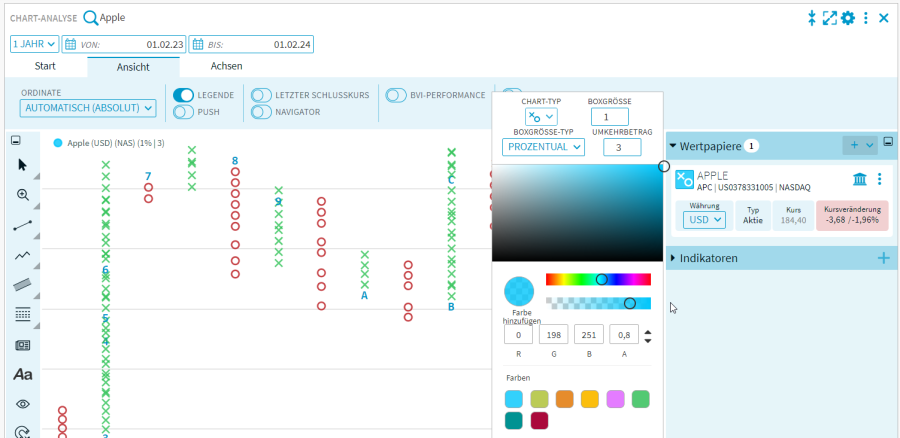Open the Aa text annotation tool
The image size is (900, 438).
(x=23, y=375)
